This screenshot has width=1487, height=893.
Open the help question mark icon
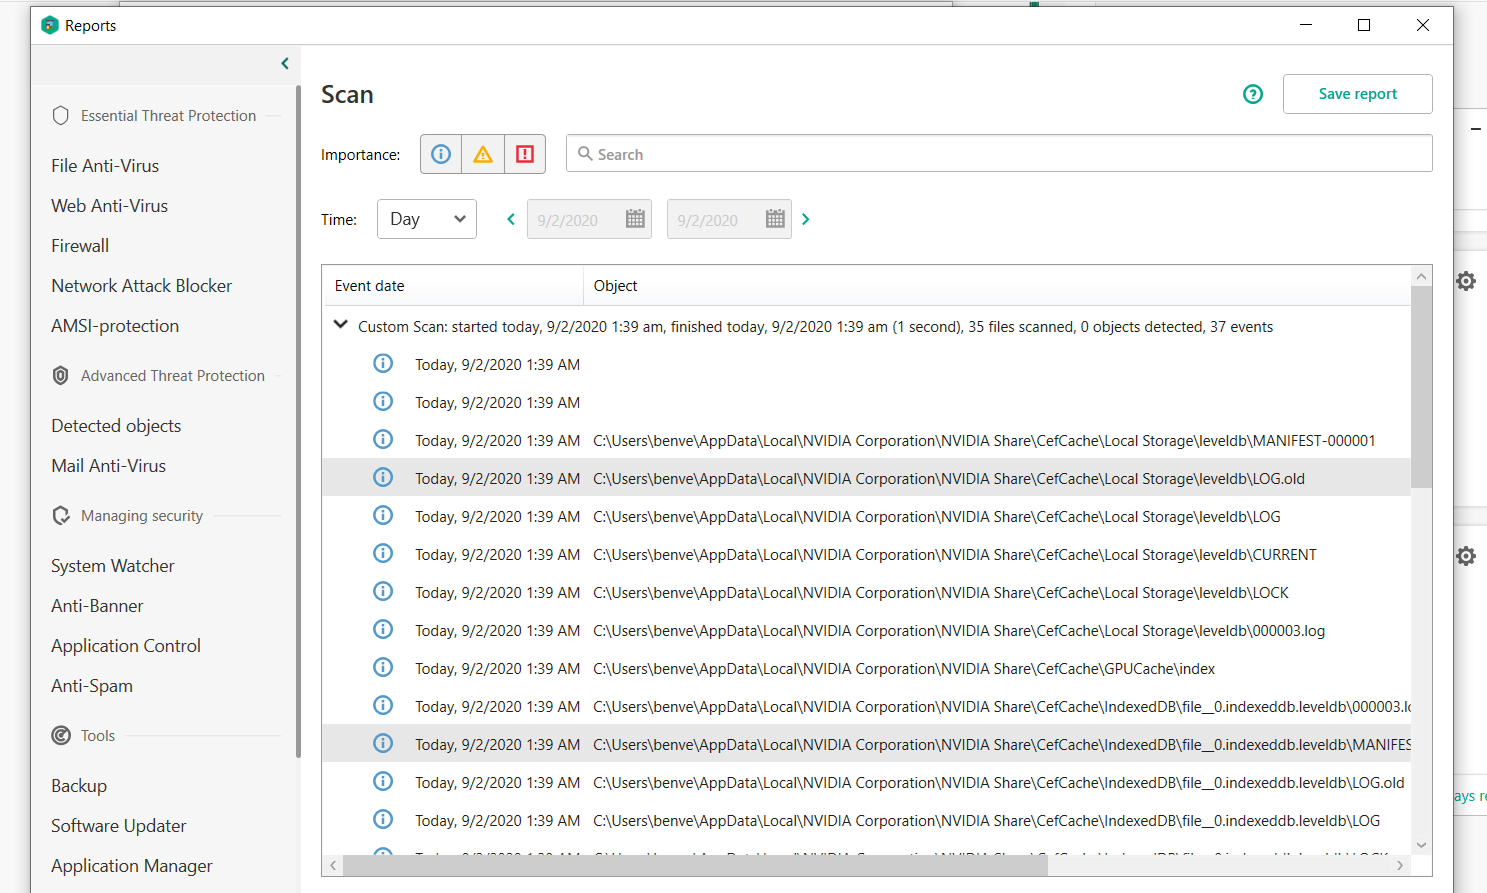1253,94
